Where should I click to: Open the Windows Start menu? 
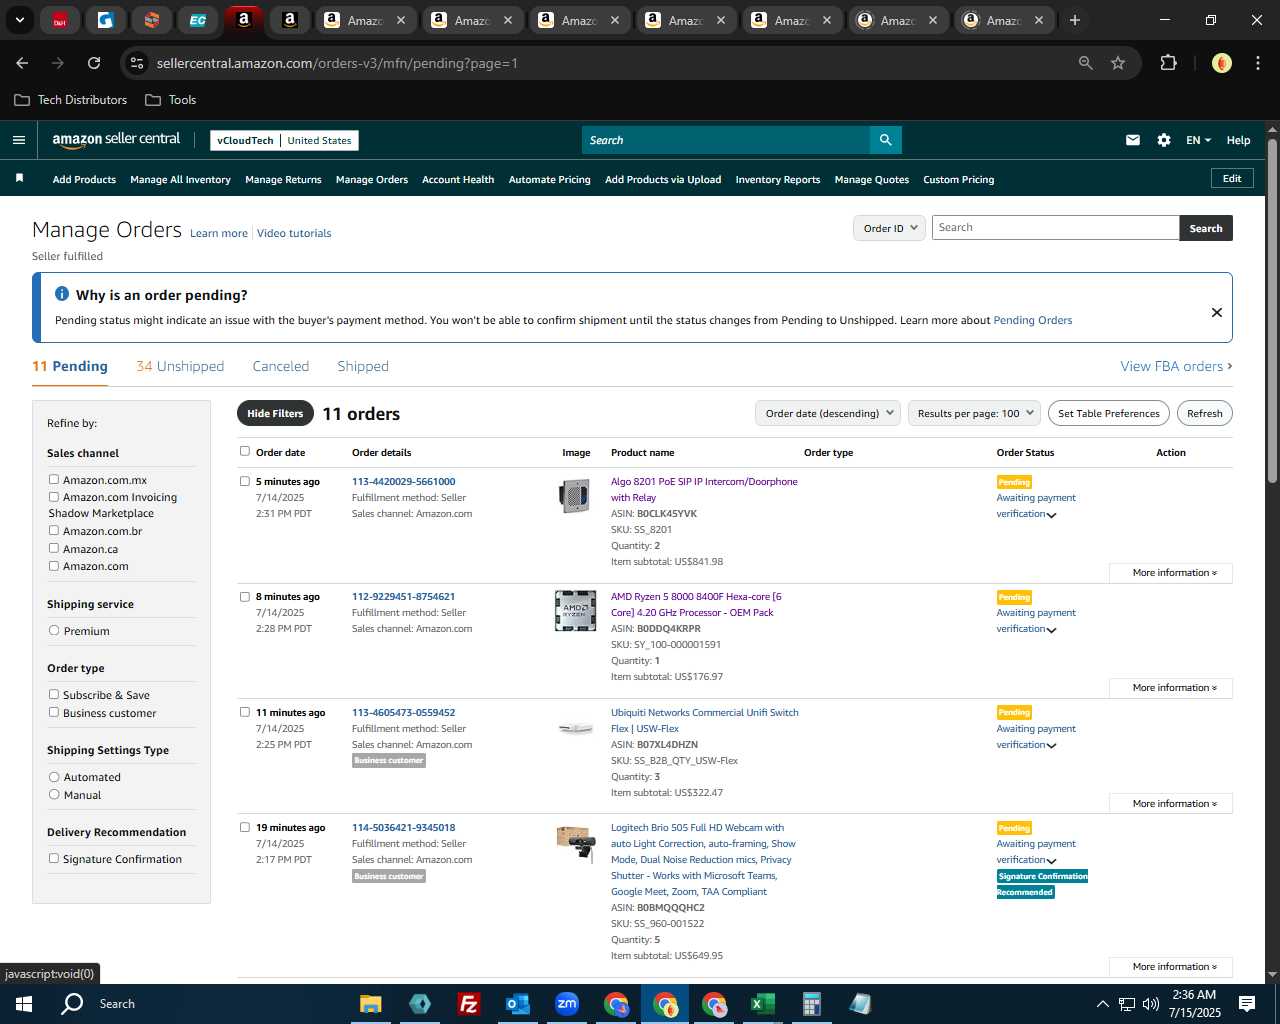tap(24, 1004)
